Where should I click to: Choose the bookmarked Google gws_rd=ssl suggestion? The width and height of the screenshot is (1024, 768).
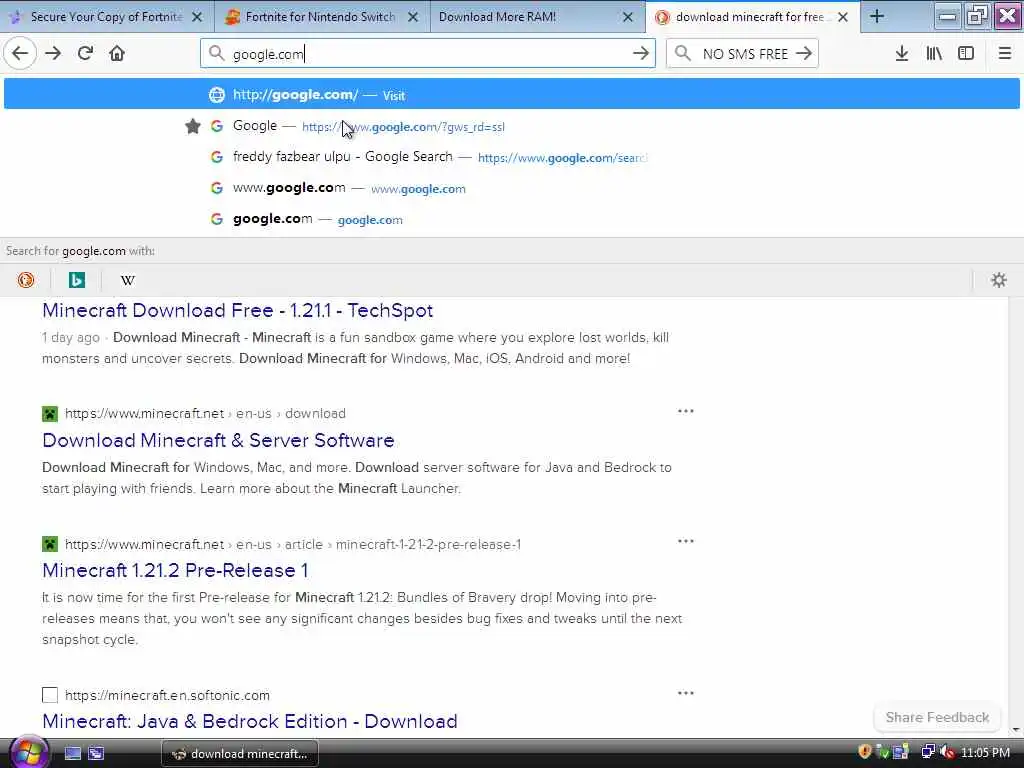(511, 126)
